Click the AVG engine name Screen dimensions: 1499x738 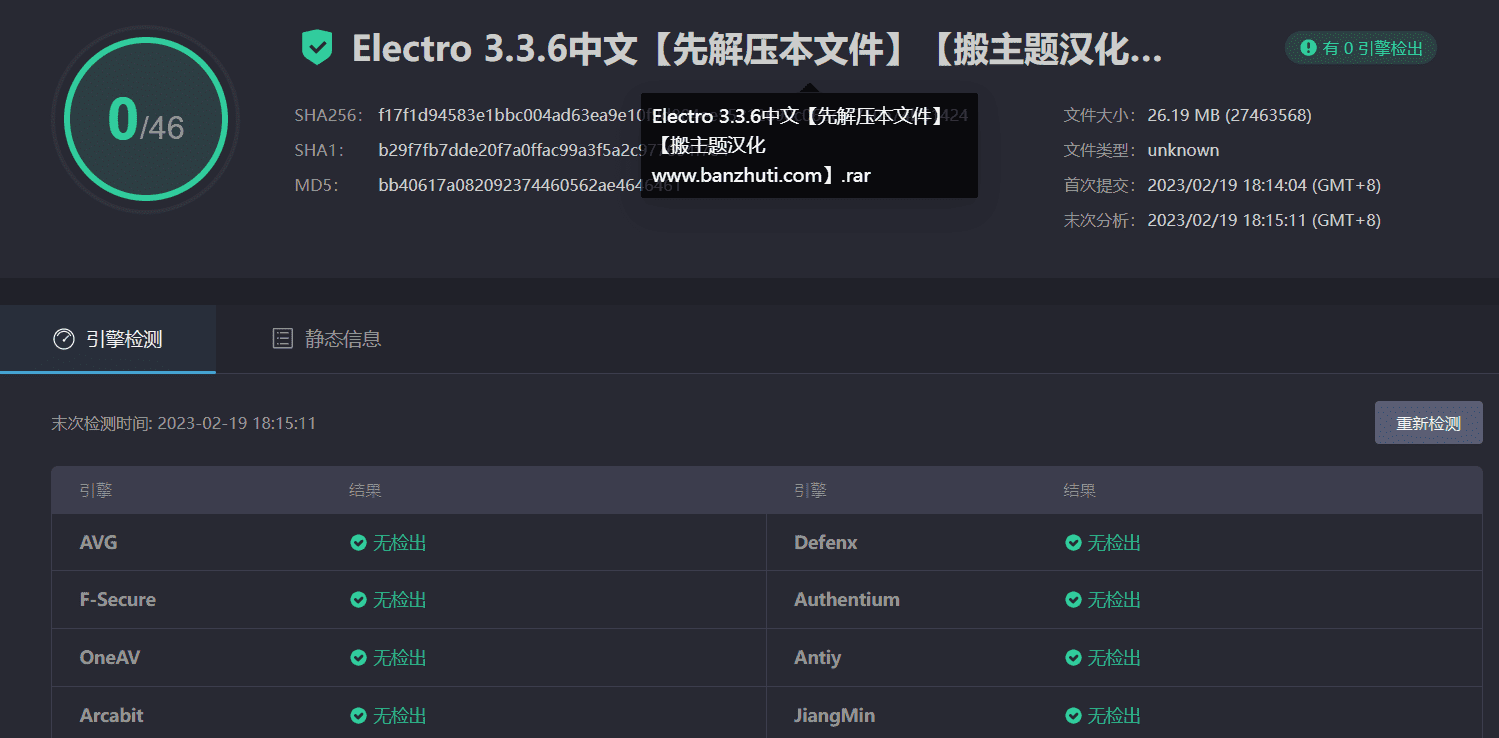tap(98, 543)
